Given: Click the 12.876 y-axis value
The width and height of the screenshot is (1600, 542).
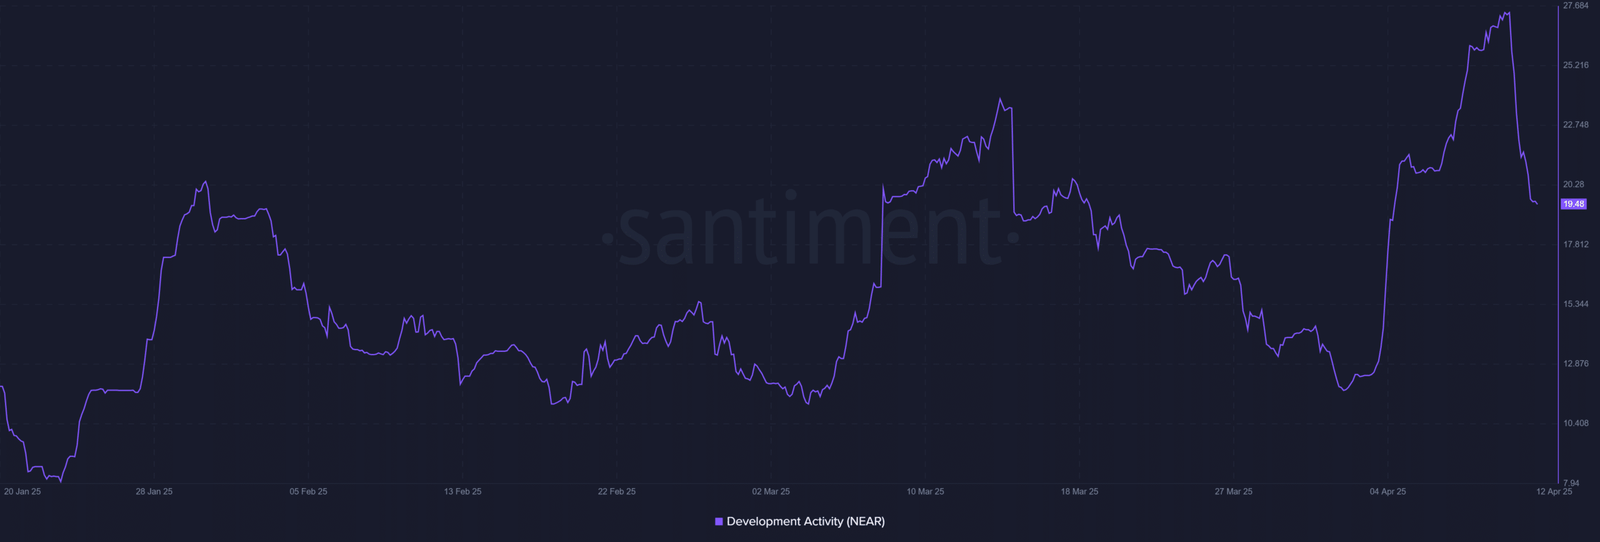Looking at the screenshot, I should tap(1575, 364).
